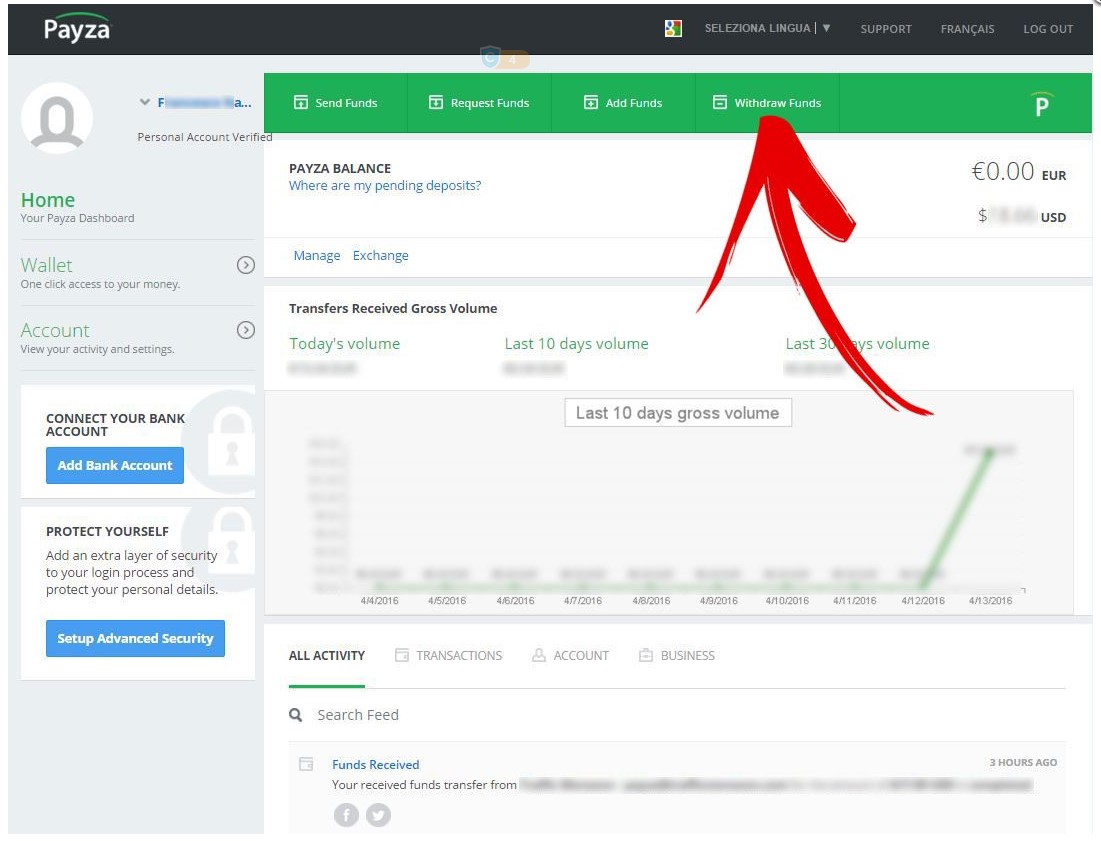Select the Send Funds menu item
The width and height of the screenshot is (1101, 841).
[335, 103]
